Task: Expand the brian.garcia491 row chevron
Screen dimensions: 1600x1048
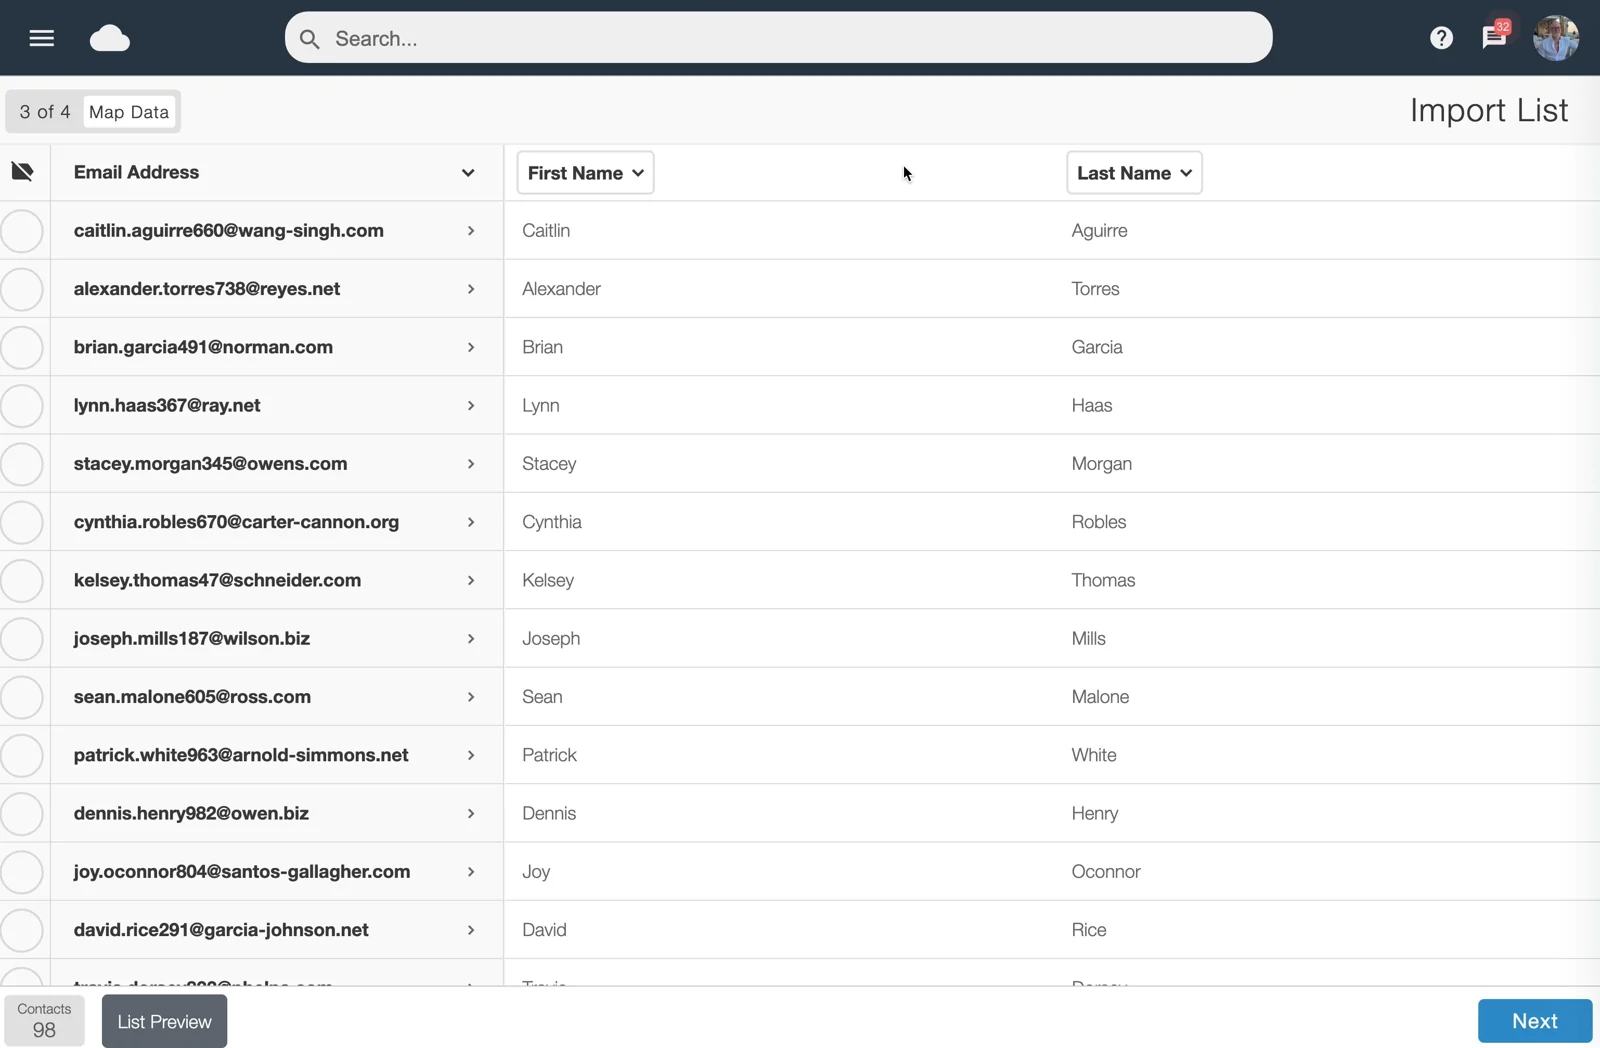Action: [471, 347]
